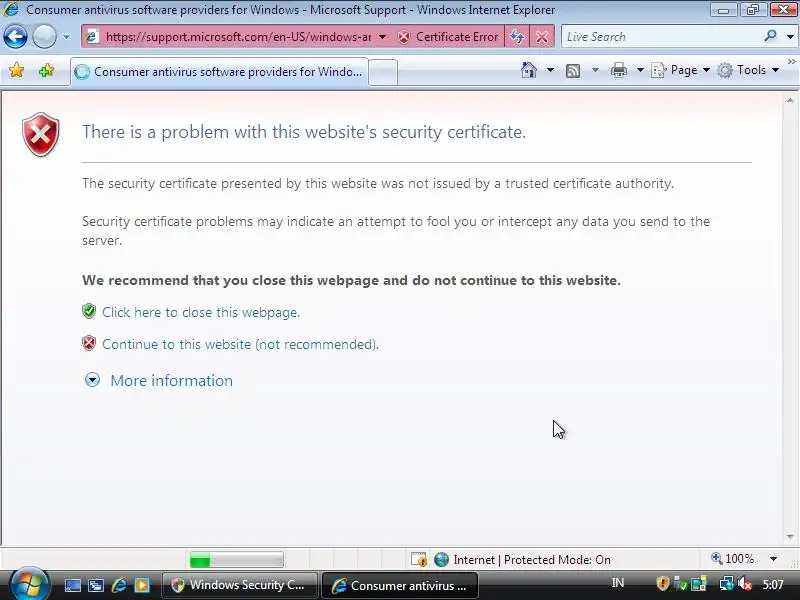Click the RSS Feeds icon
Screen dimensions: 800x600
click(573, 70)
